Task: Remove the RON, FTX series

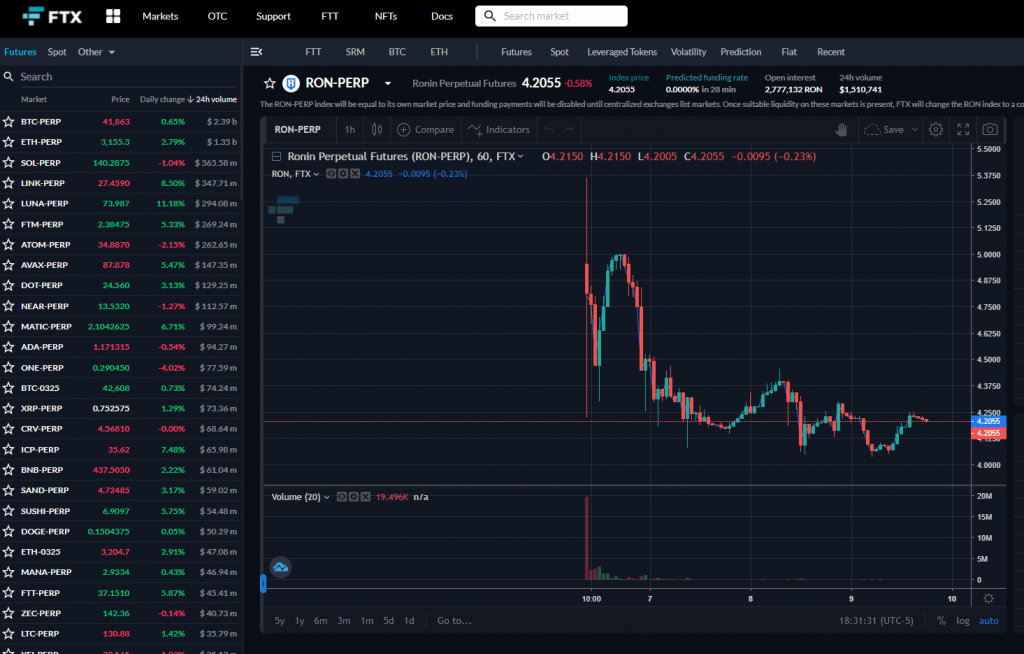Action: click(x=355, y=174)
